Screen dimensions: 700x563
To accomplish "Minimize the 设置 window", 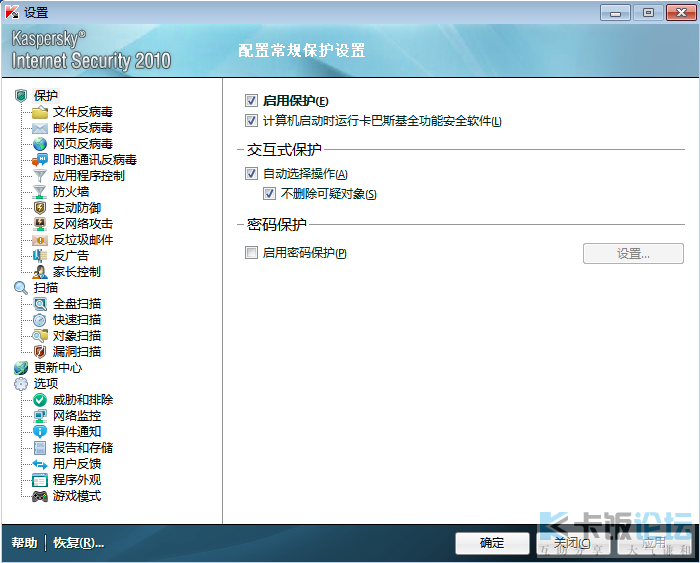I will (615, 13).
